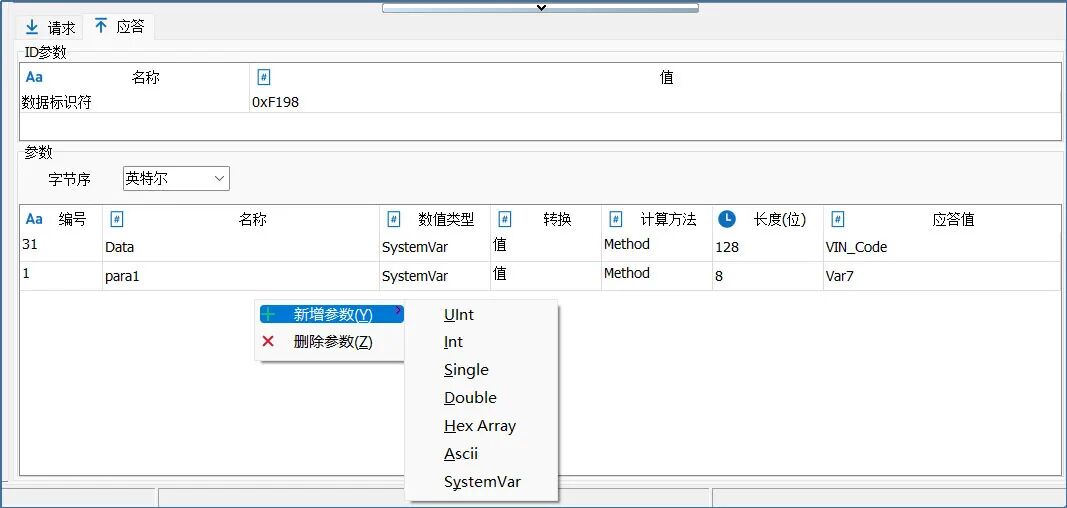Click the Aa icon beside the 编号 column header

coord(34,219)
